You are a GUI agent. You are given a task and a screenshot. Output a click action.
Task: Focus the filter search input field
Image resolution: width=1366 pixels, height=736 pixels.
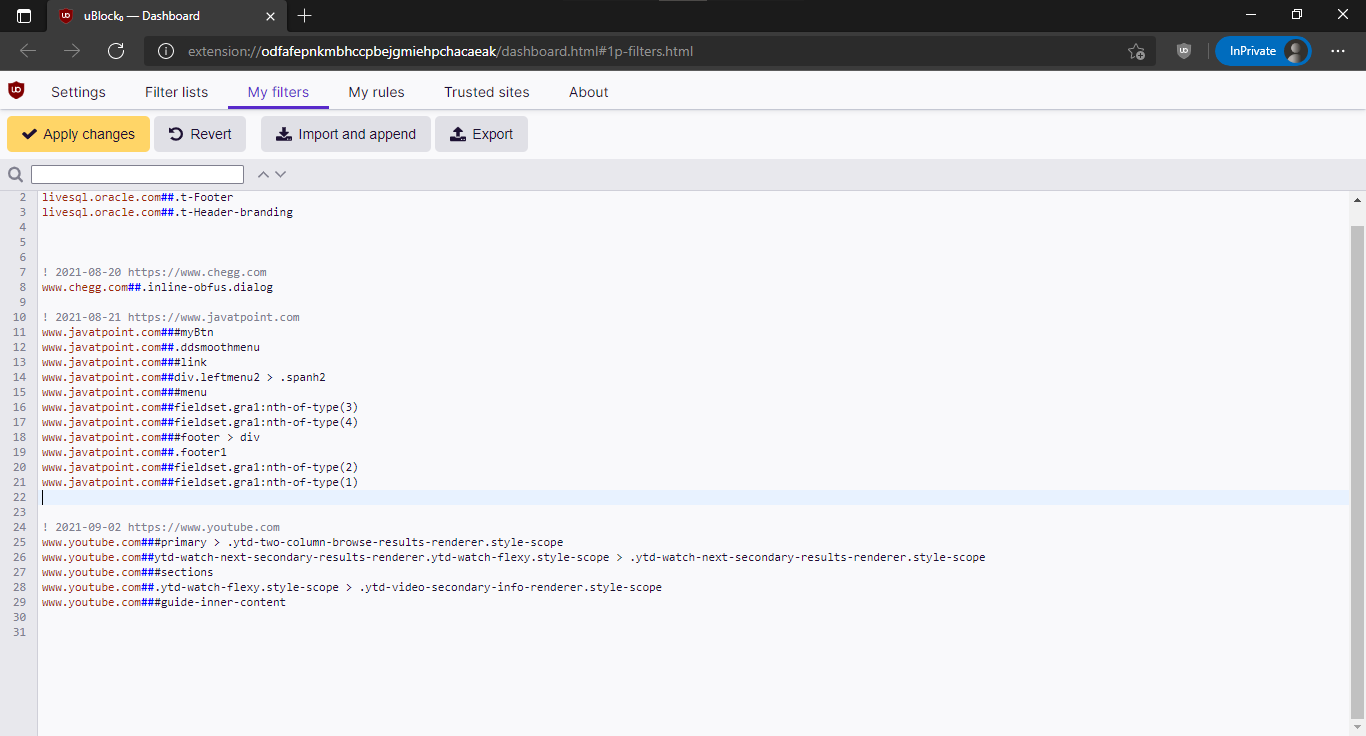click(x=137, y=174)
